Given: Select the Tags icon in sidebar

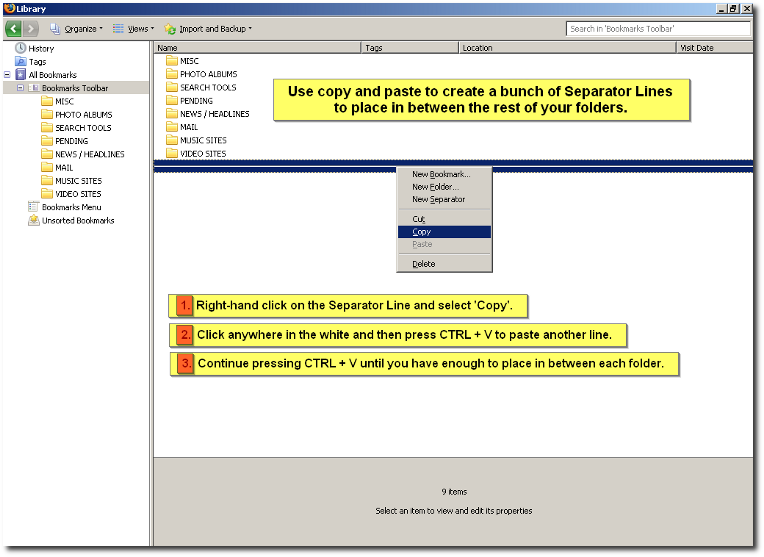Looking at the screenshot, I should [21, 62].
